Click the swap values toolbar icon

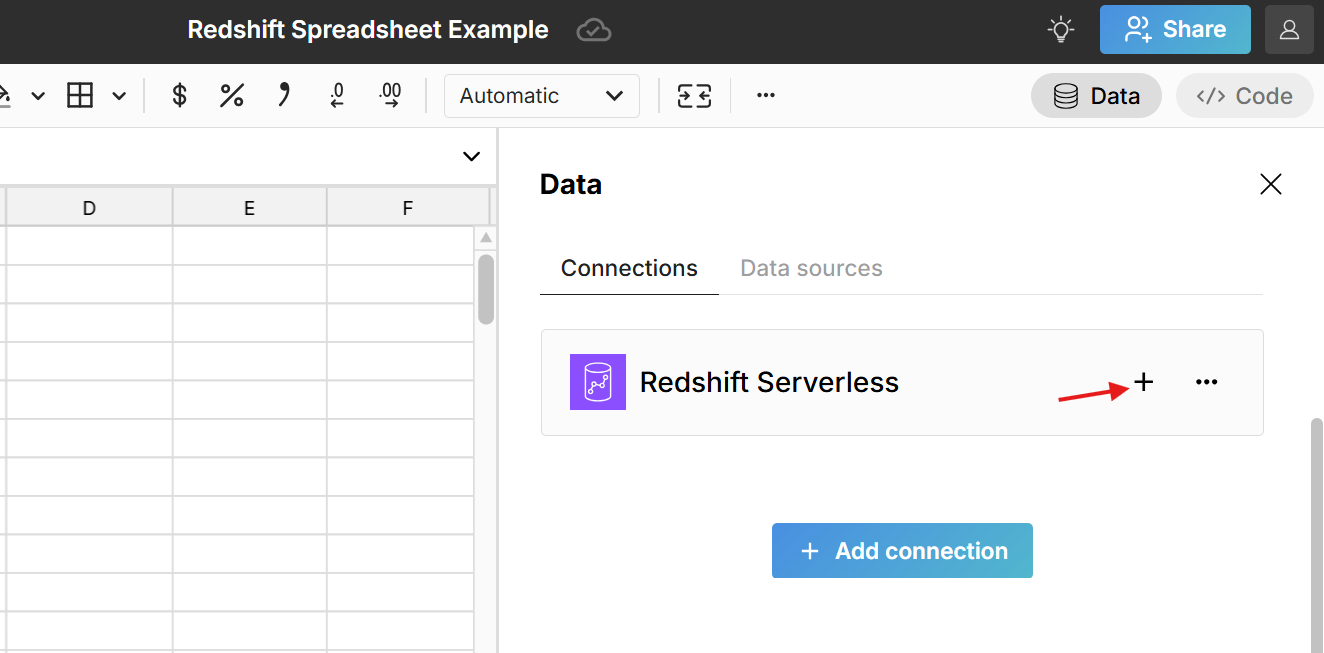click(x=694, y=95)
